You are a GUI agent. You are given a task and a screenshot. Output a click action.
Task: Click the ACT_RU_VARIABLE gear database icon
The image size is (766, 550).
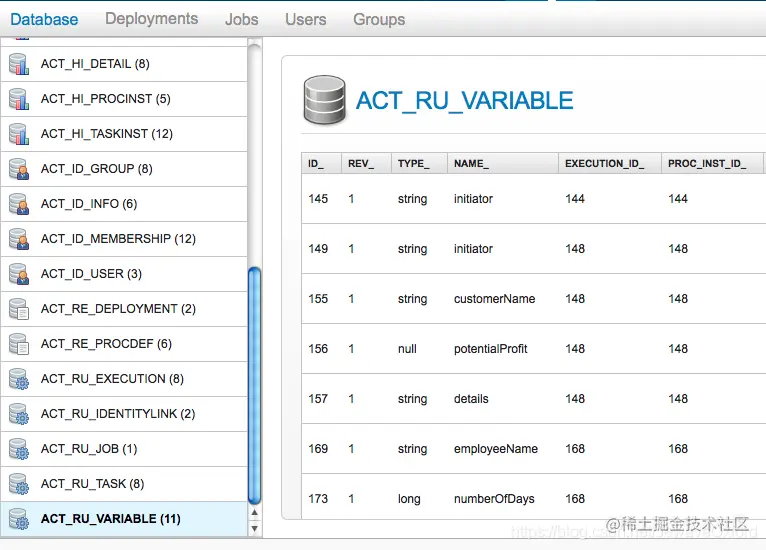coord(19,519)
